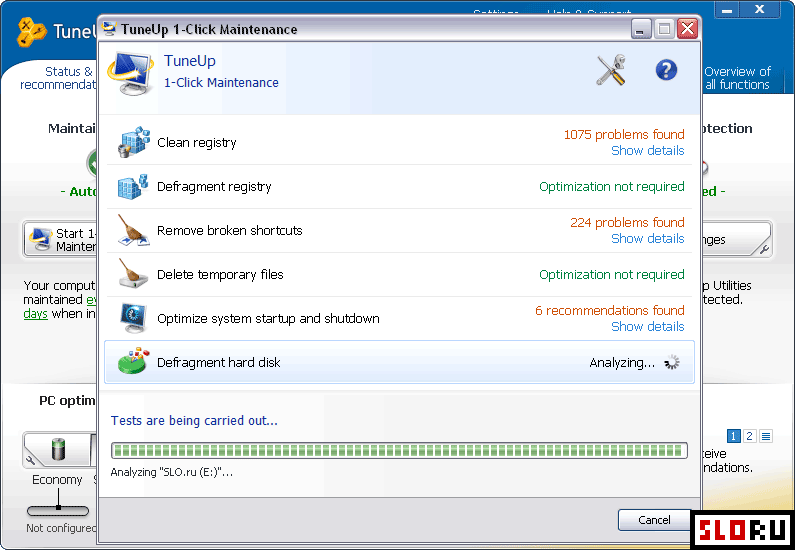This screenshot has height=550, width=795.
Task: Click 'Tests are being carried out...' text
Action: [x=194, y=420]
